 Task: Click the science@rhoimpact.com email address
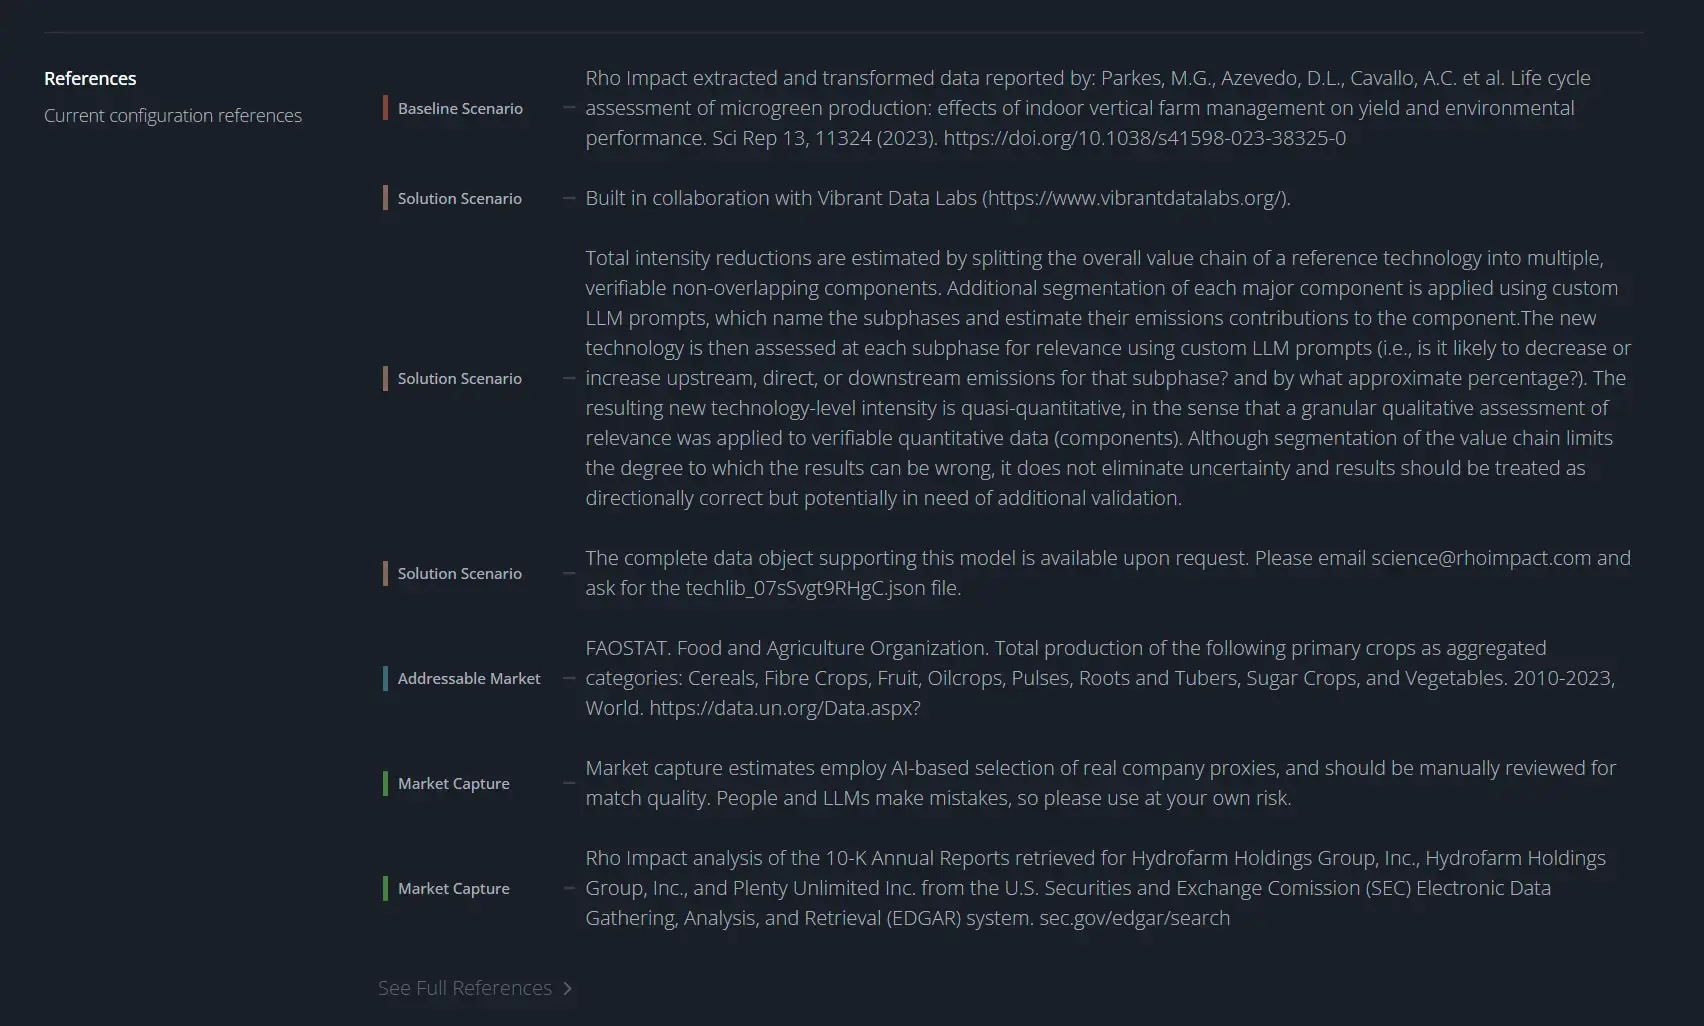click(x=1480, y=558)
